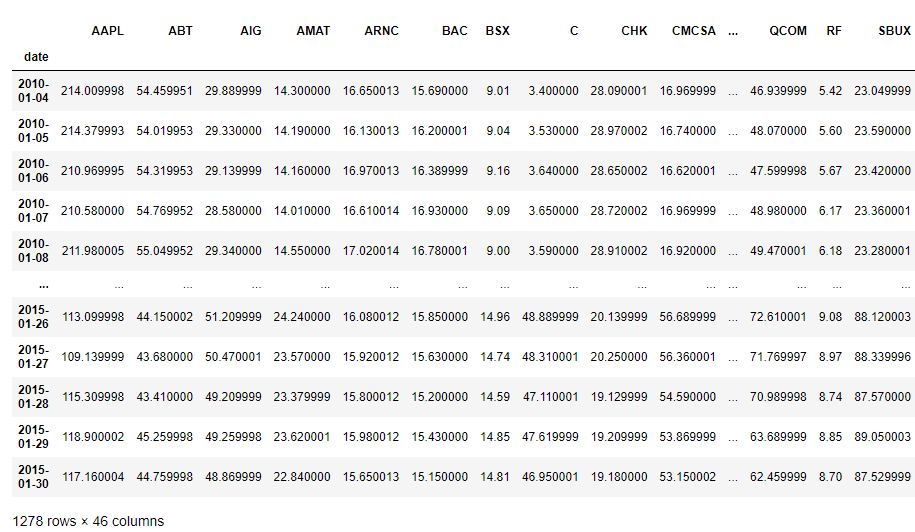Click the SBUX column header
Image resolution: width=915 pixels, height=532 pixels.
point(895,31)
